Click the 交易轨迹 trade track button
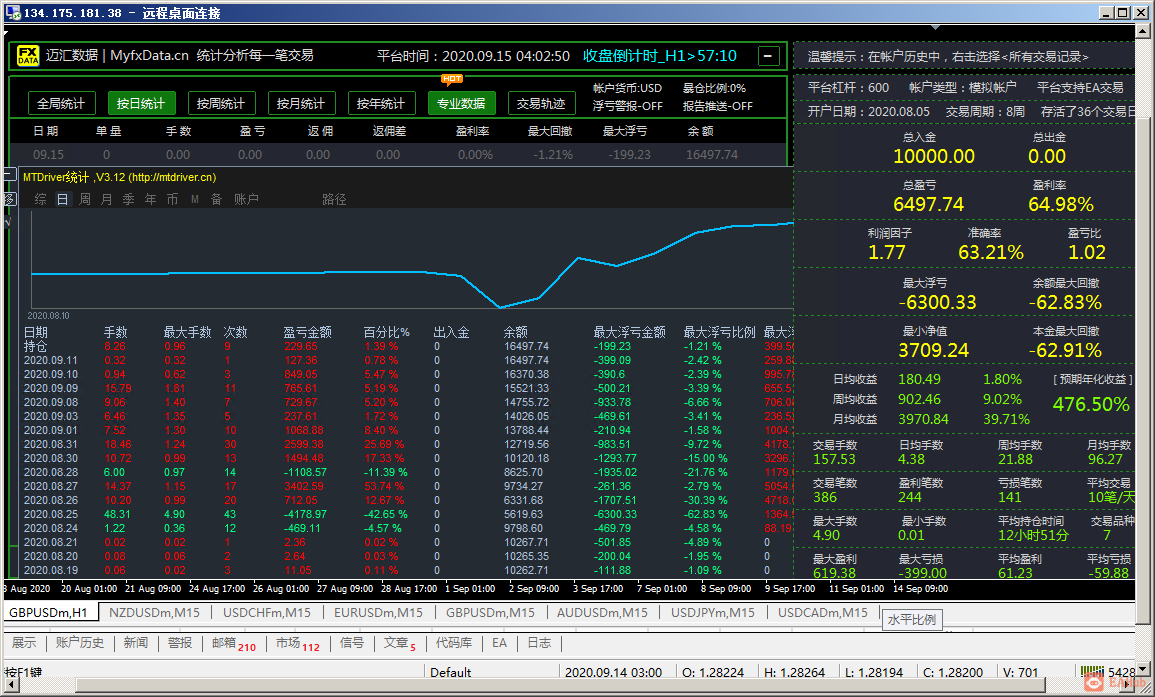Screen dimensions: 1155x697 click(541, 103)
